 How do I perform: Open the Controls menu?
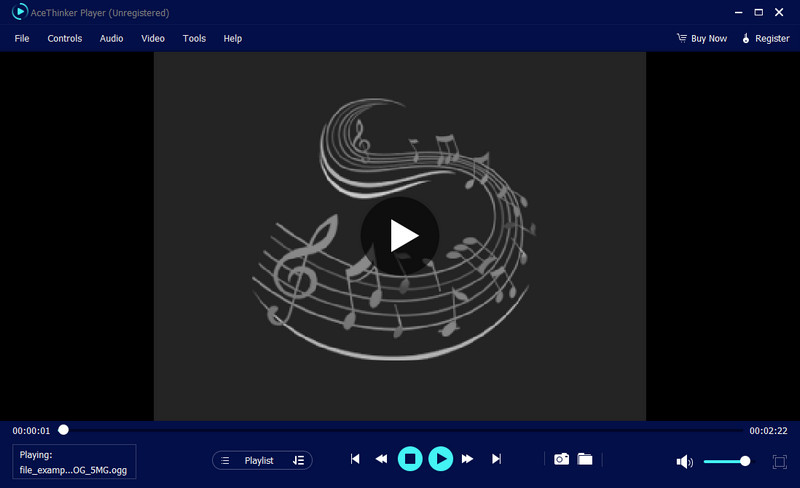coord(64,38)
